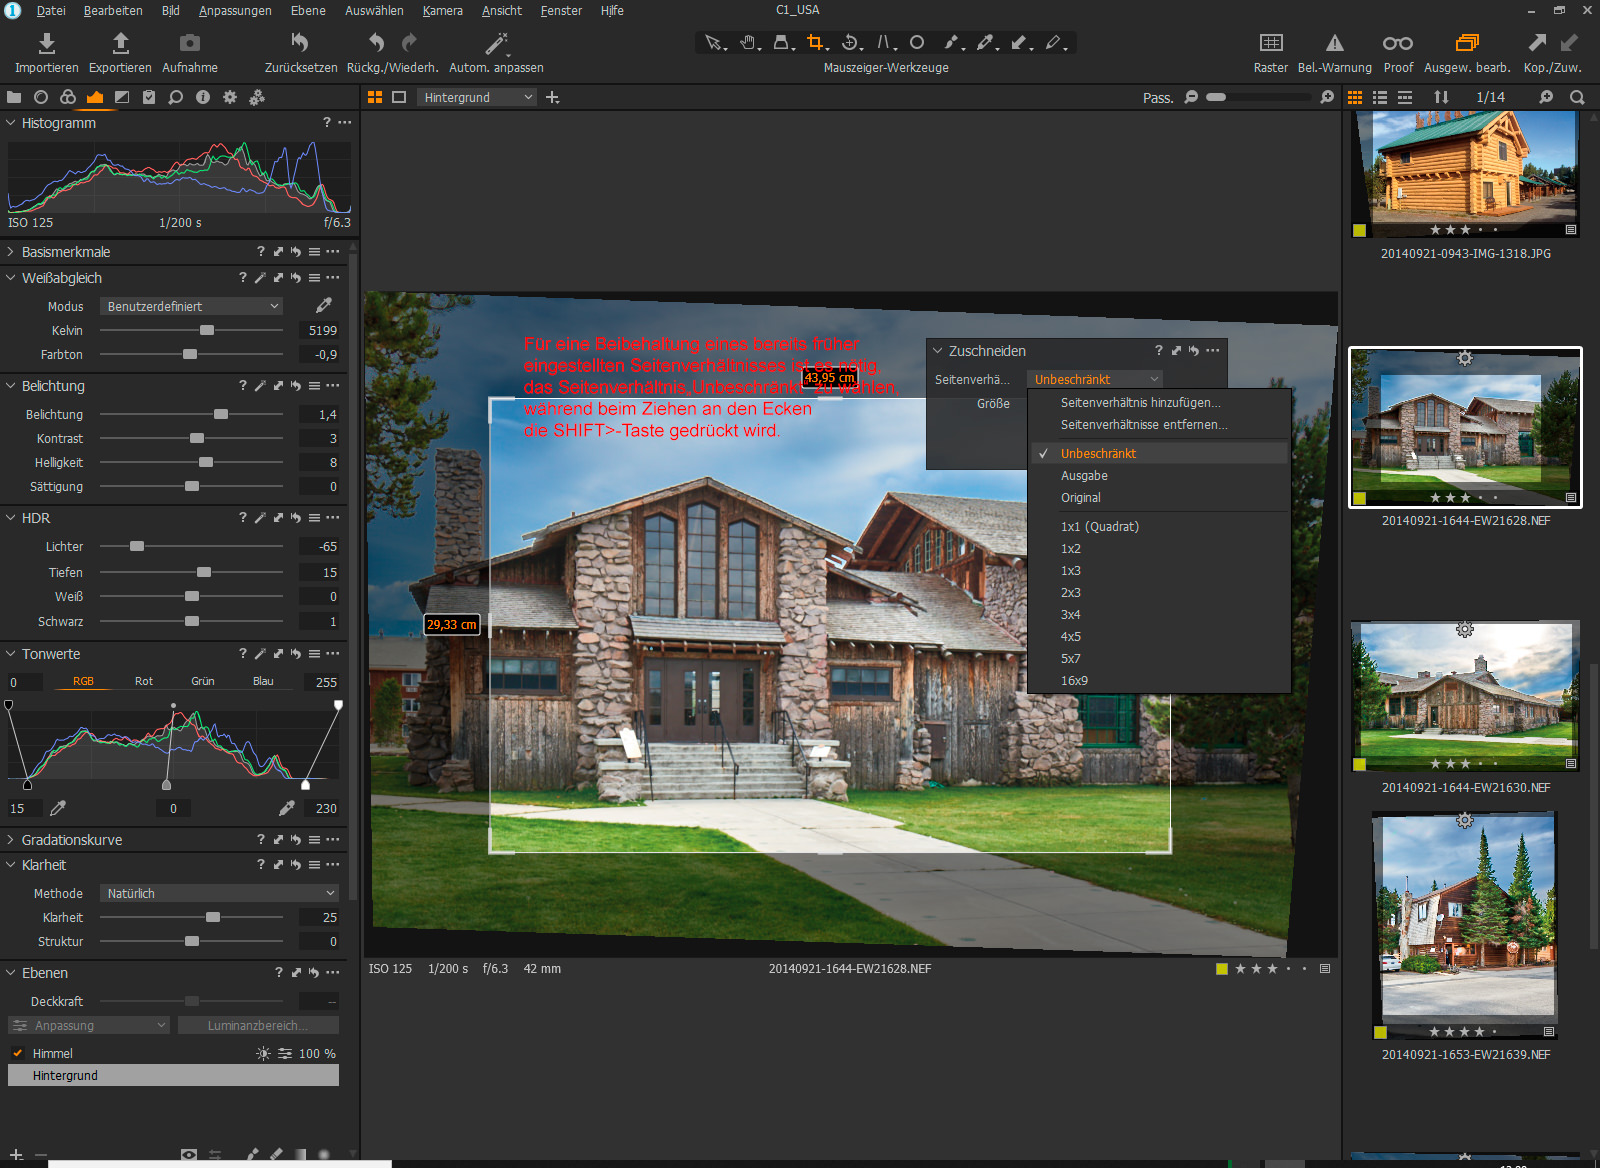
Task: Open the Hintergrund layer dropdown
Action: click(x=477, y=97)
